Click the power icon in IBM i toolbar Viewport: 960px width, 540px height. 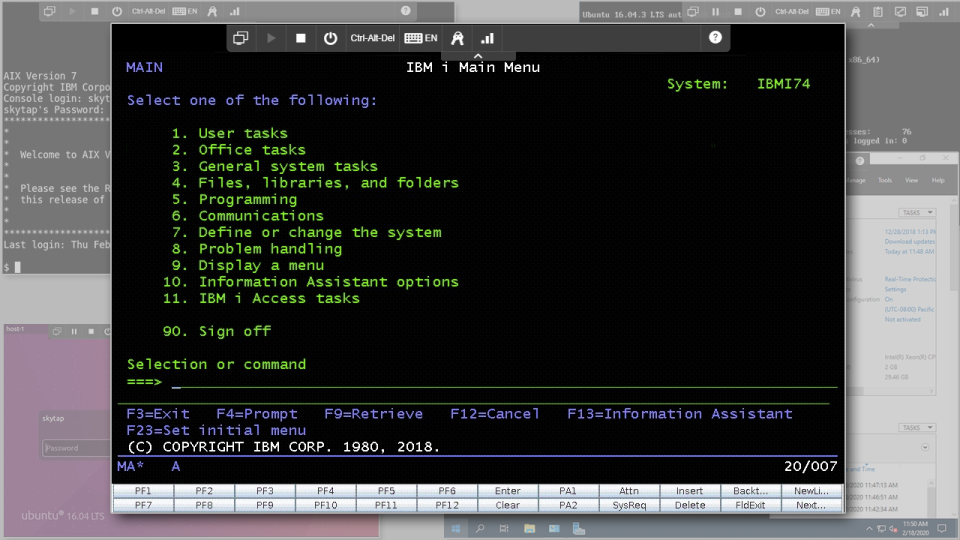331,38
